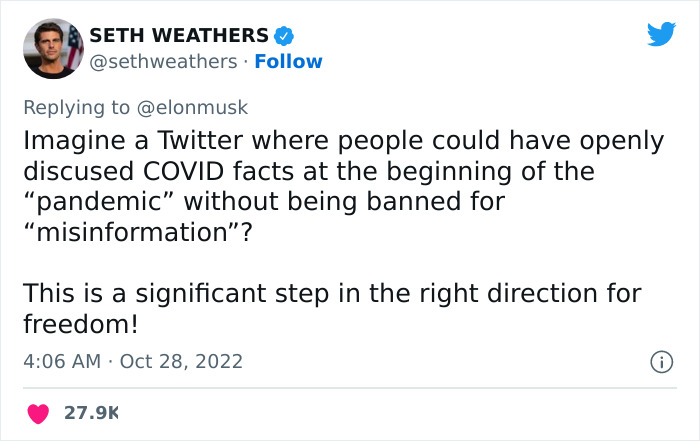
Task: Like the tweet with the heart icon
Action: pyautogui.click(x=38, y=412)
